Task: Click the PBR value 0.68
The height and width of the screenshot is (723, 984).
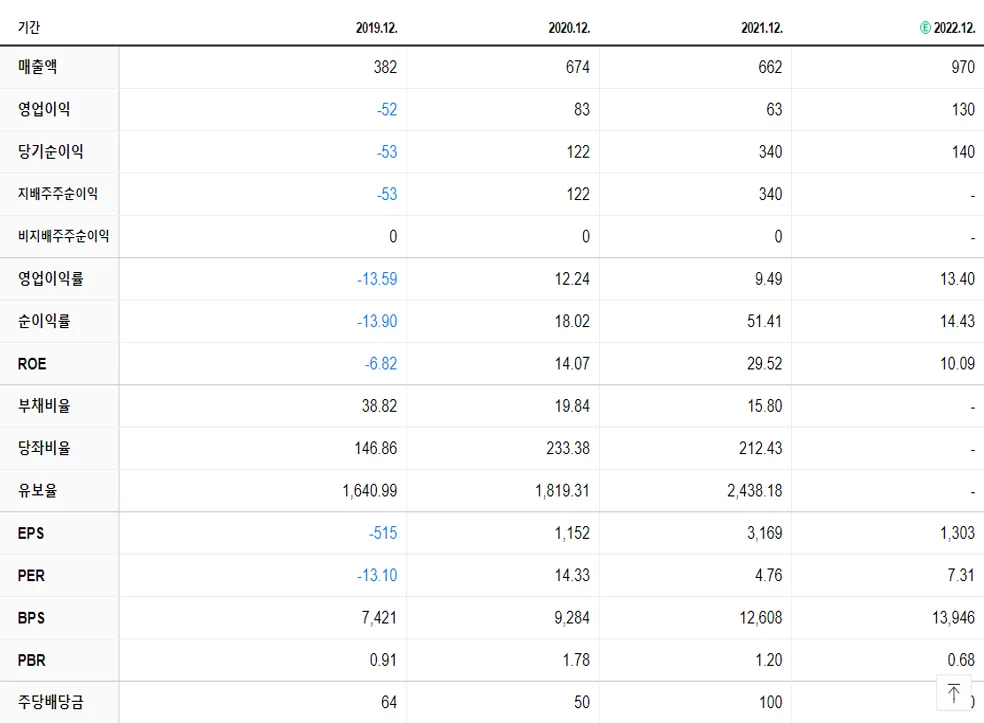Action: click(961, 660)
